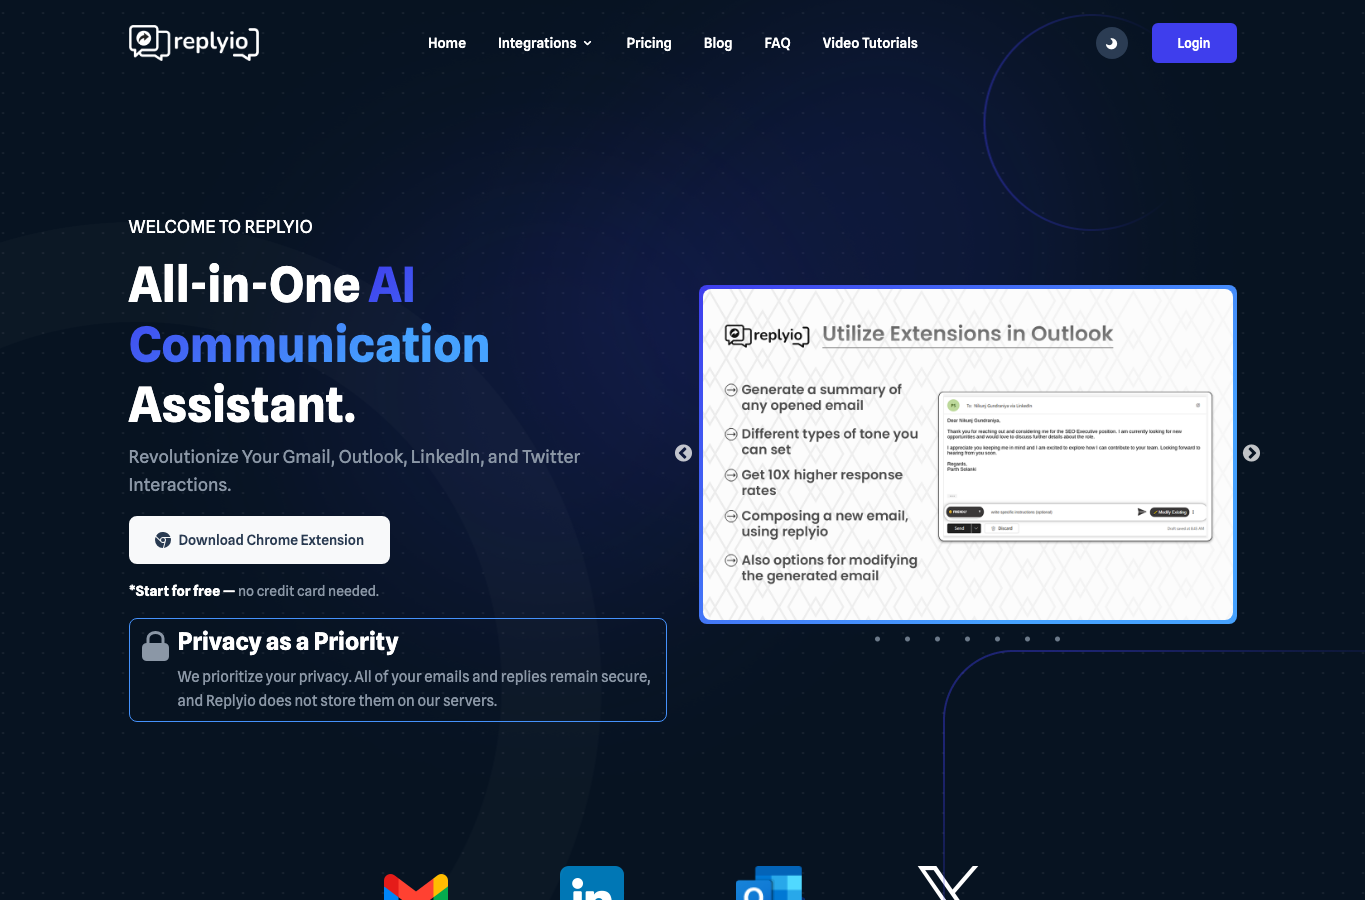This screenshot has height=900, width=1365.
Task: Click 'Composing a new email' bullet
Action: pos(817,523)
